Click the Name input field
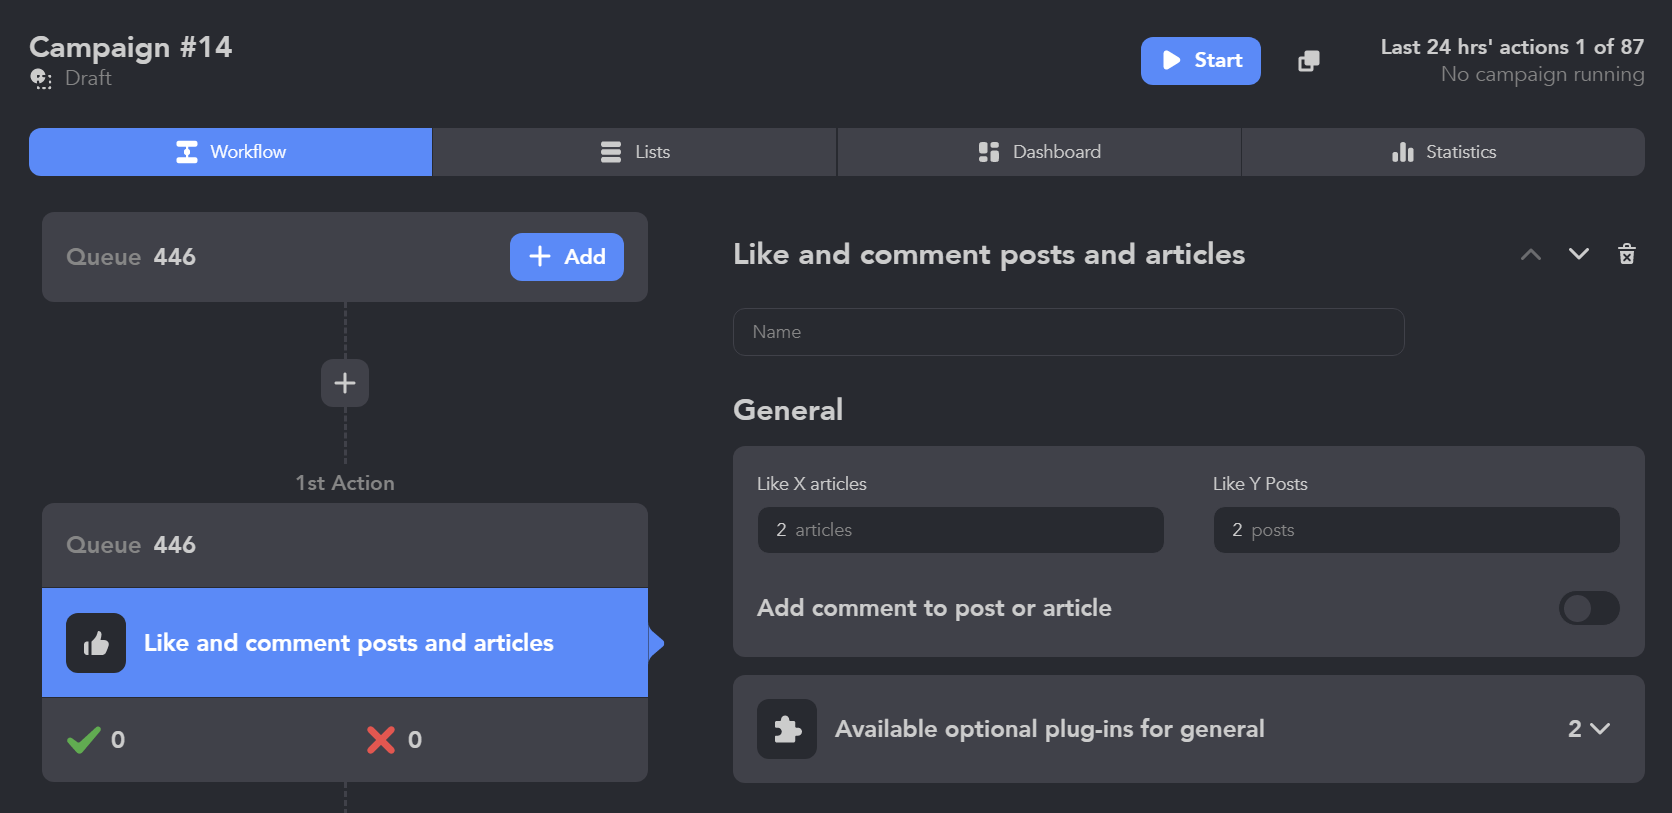 (x=1069, y=332)
